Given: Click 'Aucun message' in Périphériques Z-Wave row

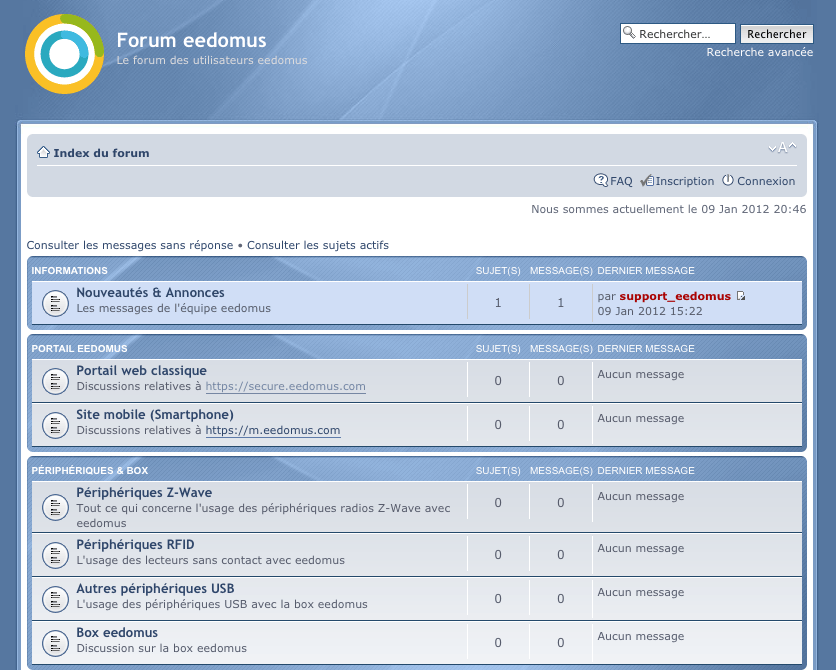Looking at the screenshot, I should tap(640, 496).
